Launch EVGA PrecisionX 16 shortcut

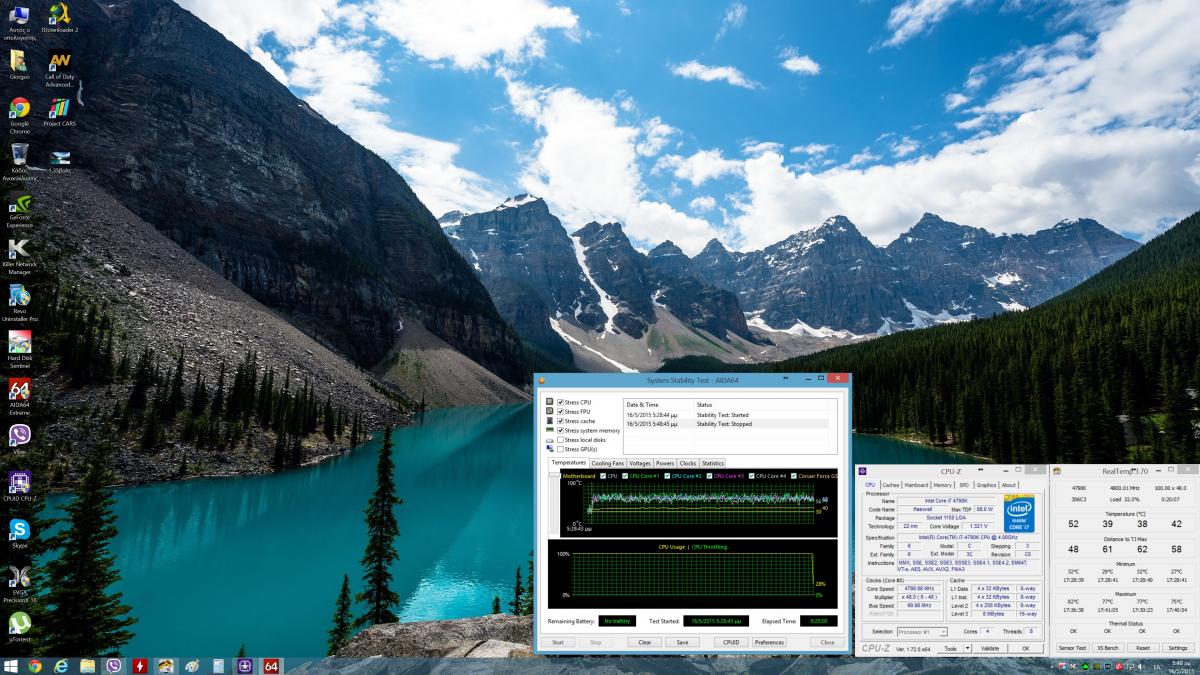click(20, 585)
